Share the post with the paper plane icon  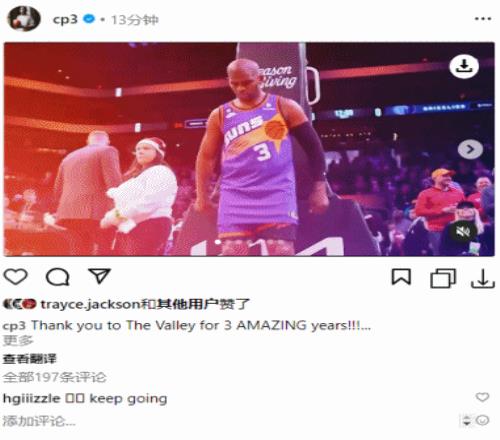click(x=99, y=276)
